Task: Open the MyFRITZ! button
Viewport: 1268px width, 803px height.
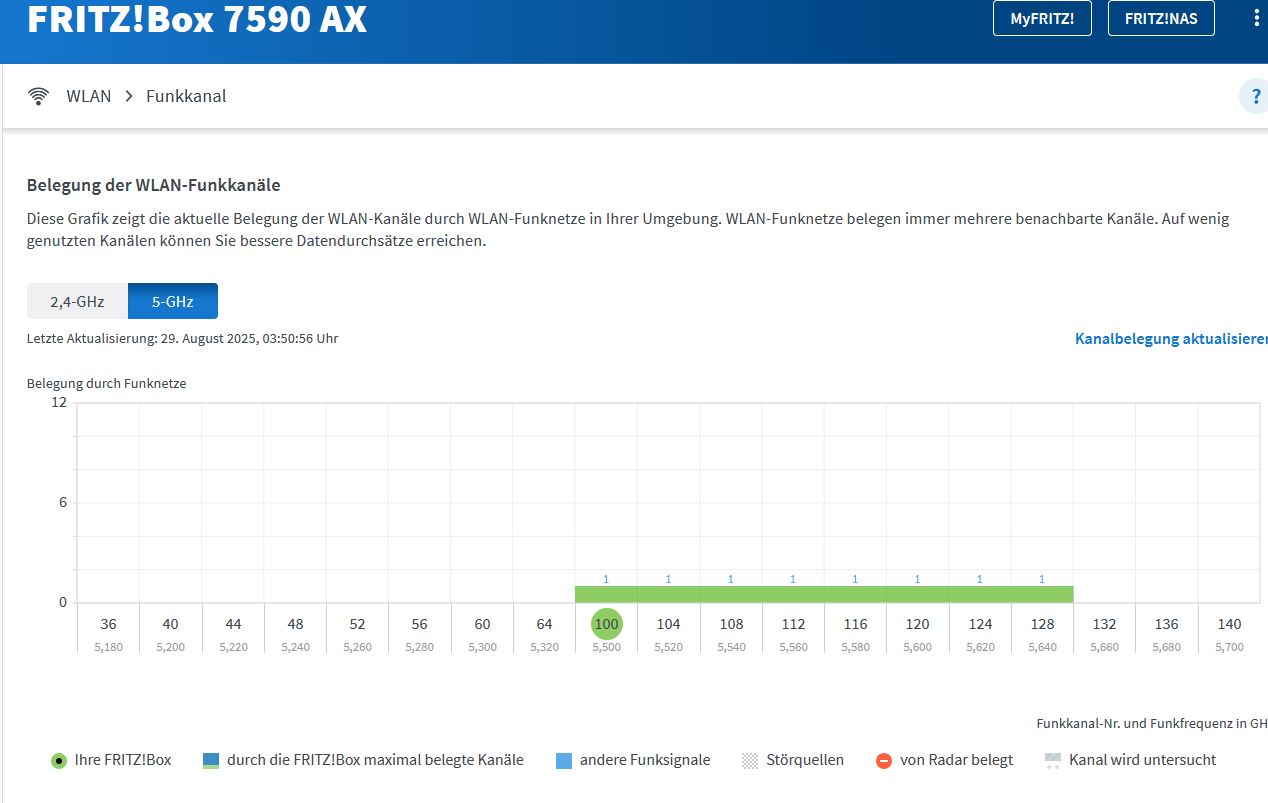Action: pyautogui.click(x=1042, y=18)
